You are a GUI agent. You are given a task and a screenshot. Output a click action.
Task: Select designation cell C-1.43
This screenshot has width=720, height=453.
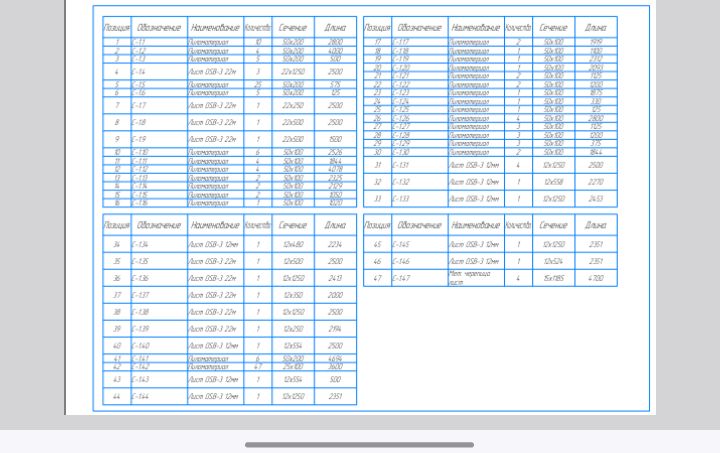coord(159,380)
